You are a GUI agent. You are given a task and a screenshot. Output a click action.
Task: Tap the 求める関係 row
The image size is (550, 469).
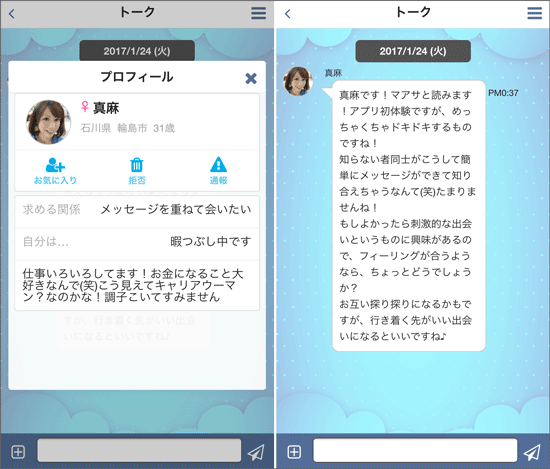pyautogui.click(x=137, y=212)
